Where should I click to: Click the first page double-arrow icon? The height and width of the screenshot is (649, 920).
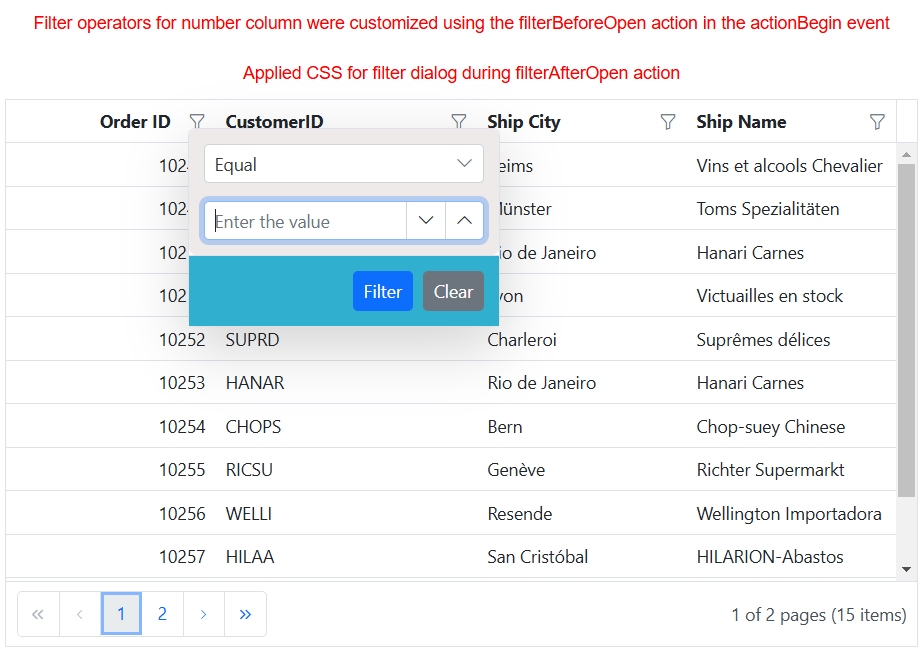click(38, 615)
